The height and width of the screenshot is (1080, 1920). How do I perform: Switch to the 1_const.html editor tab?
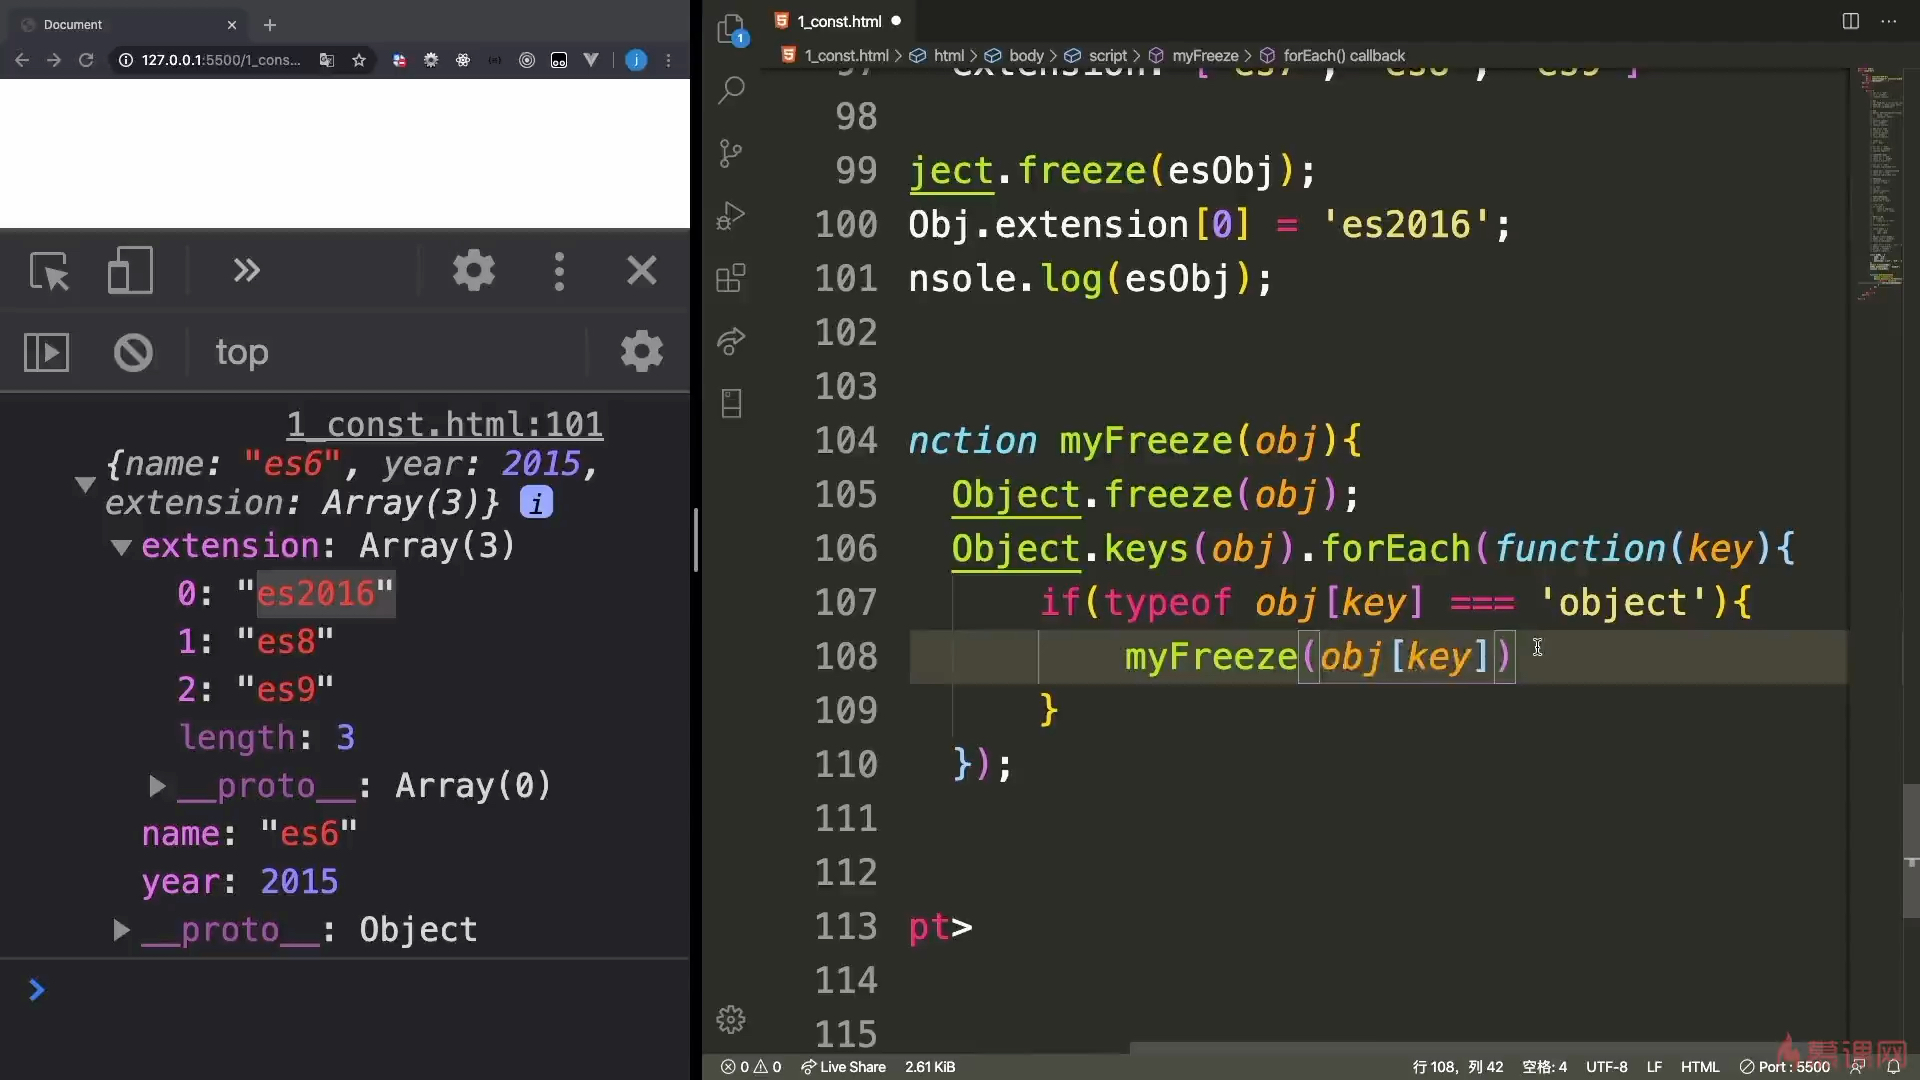[839, 21]
